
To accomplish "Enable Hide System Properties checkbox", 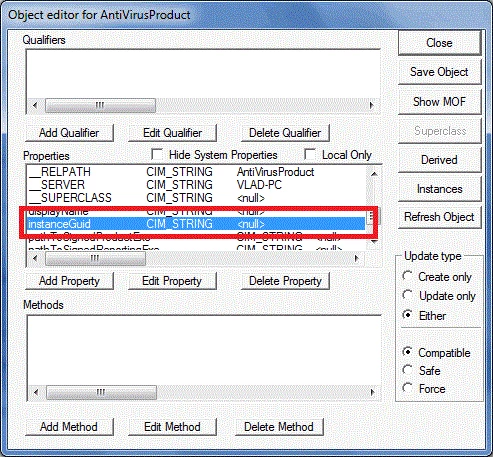I will pyautogui.click(x=157, y=154).
